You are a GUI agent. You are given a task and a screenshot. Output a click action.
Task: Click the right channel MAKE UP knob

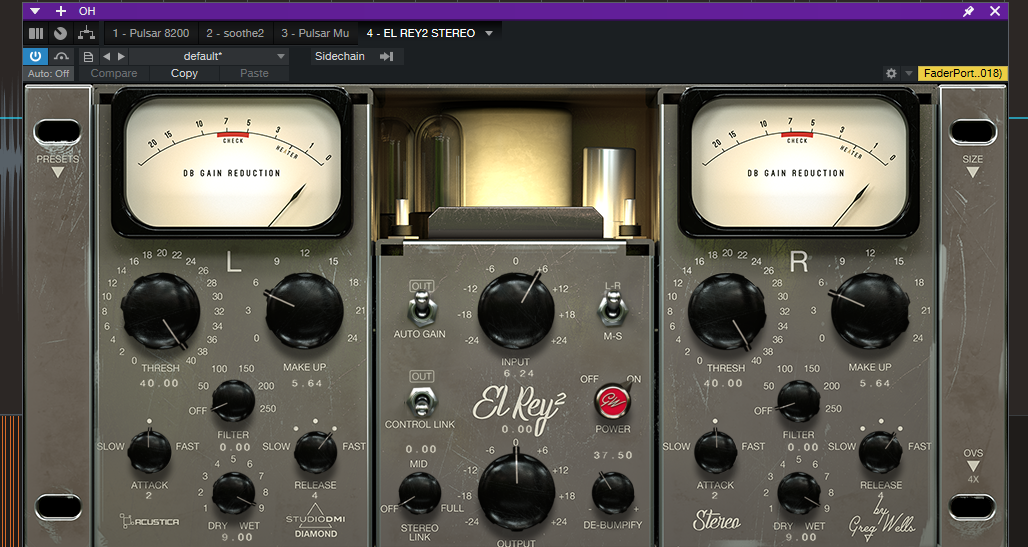[870, 311]
